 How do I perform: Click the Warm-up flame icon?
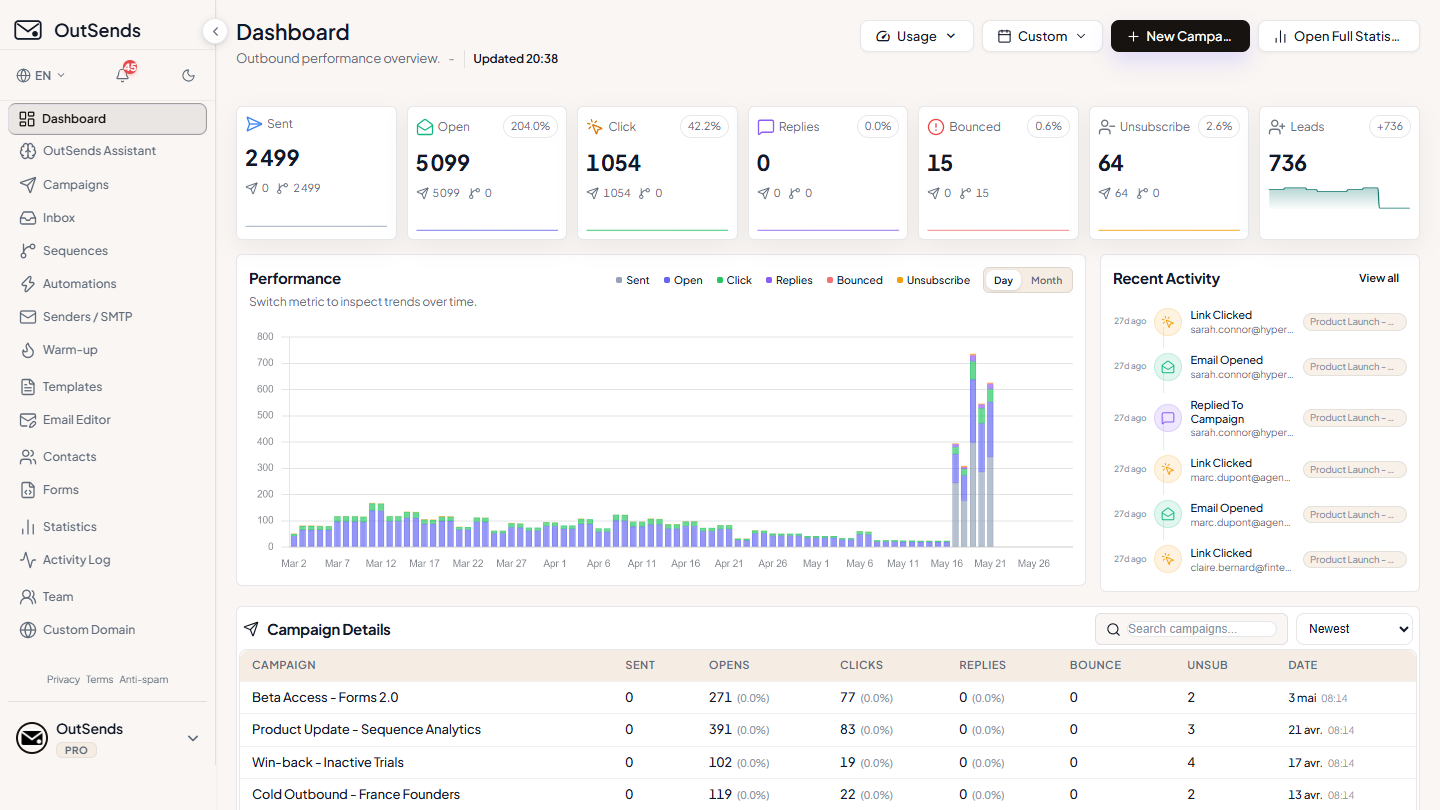tap(28, 350)
